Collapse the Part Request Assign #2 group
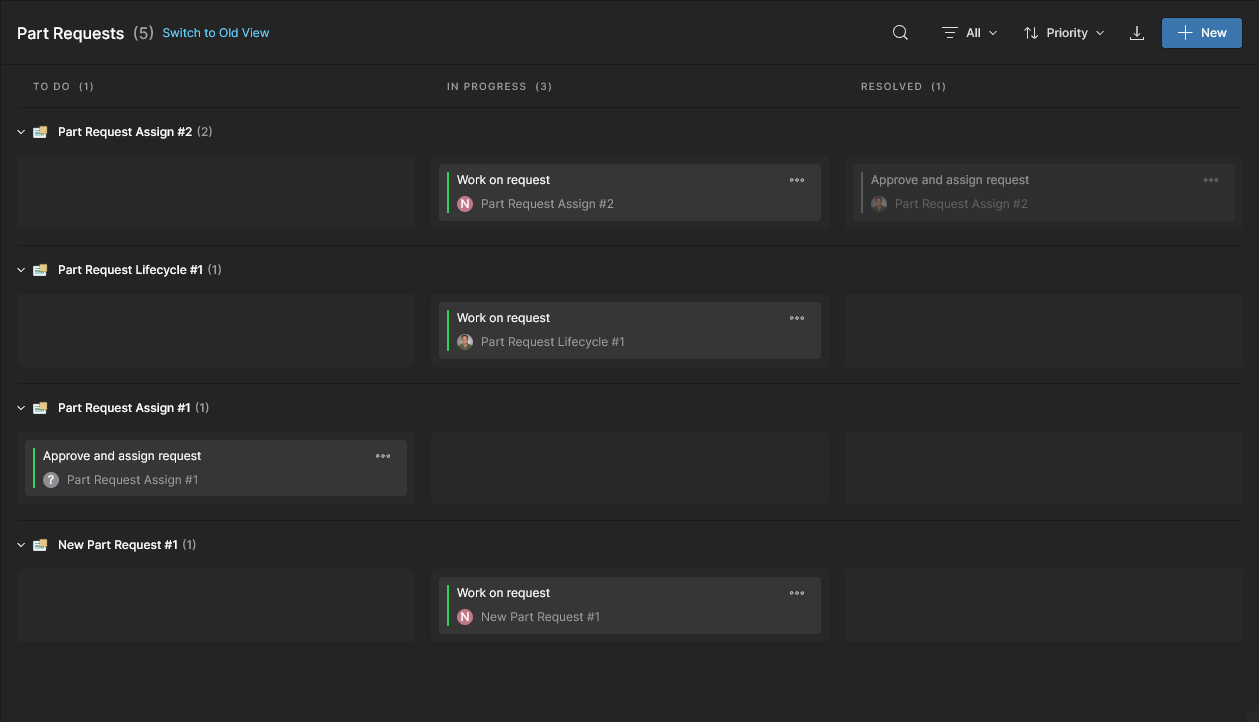This screenshot has height=722, width=1259. 21,132
